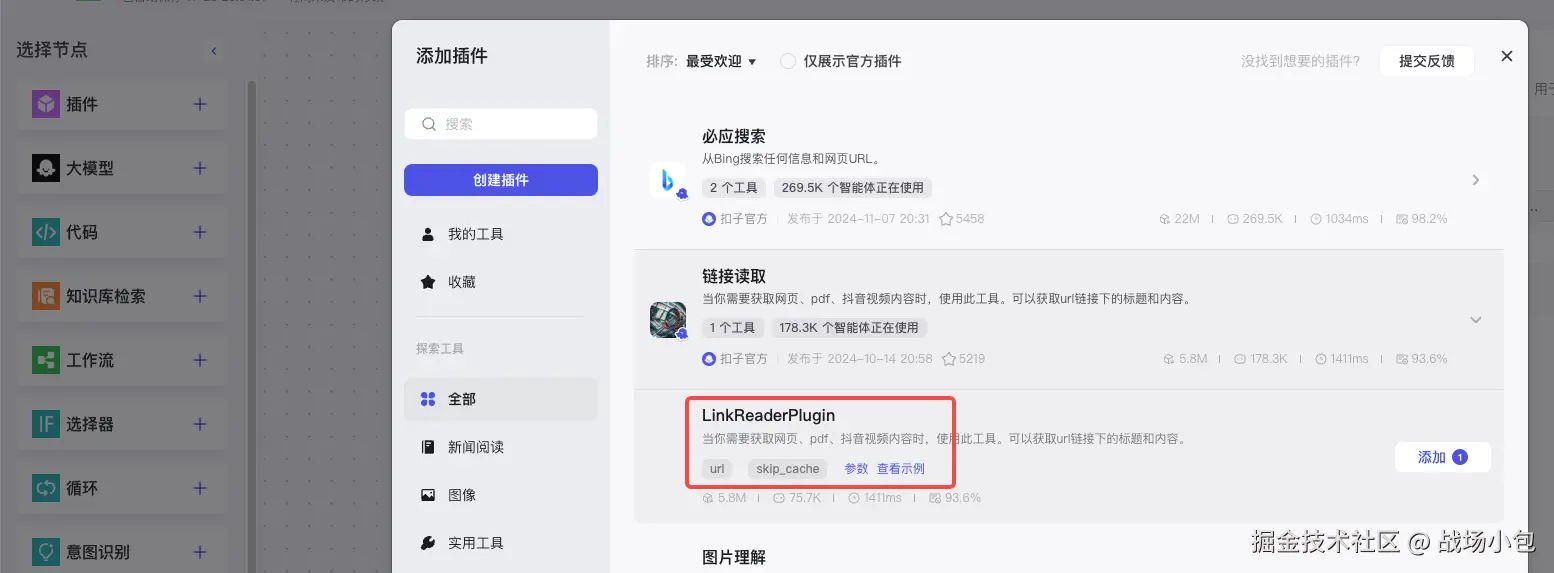Select the 实用工具 category
1554x573 pixels.
pyautogui.click(x=501, y=543)
